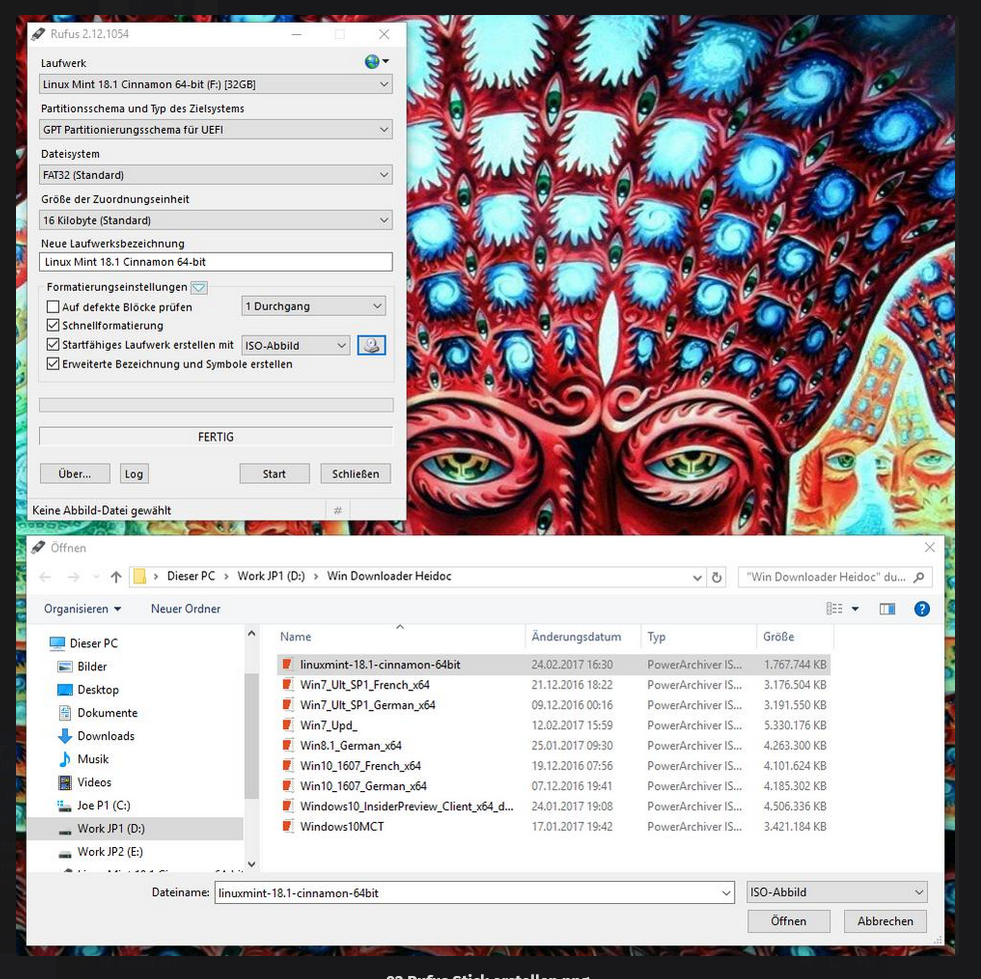Click the search magnifier icon
Image resolution: width=981 pixels, height=979 pixels.
click(x=918, y=577)
